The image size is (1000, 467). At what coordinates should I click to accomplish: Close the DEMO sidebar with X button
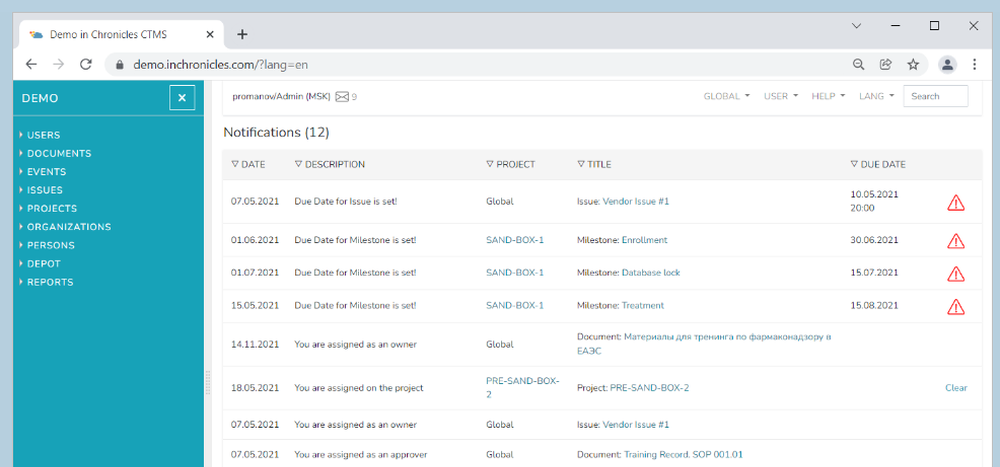182,98
